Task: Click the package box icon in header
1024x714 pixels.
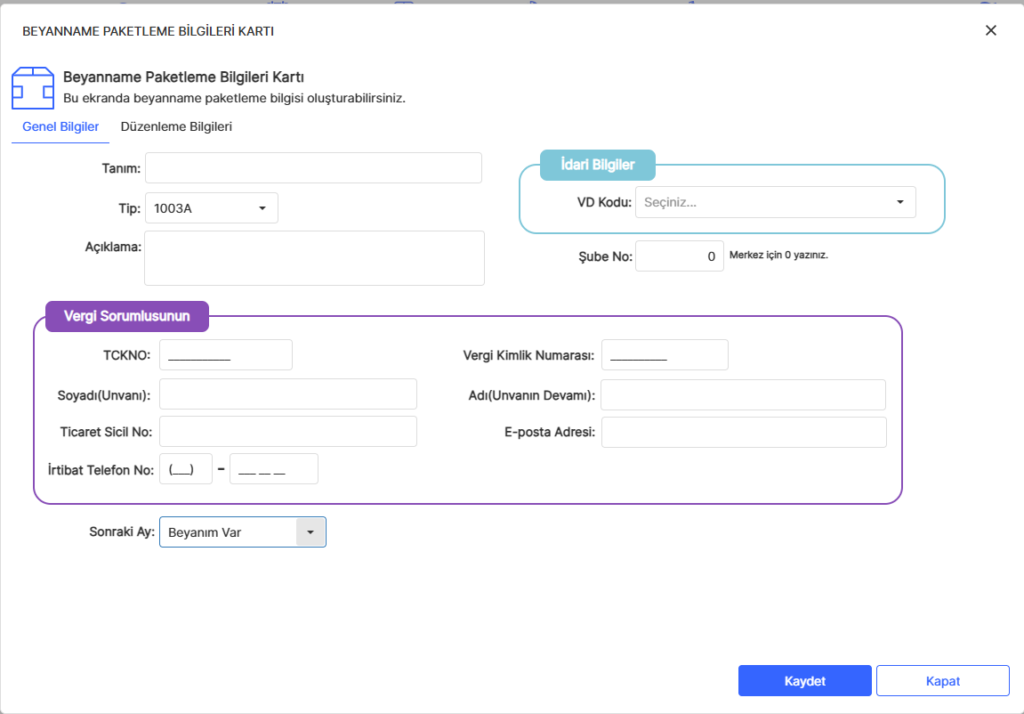Action: tap(32, 87)
